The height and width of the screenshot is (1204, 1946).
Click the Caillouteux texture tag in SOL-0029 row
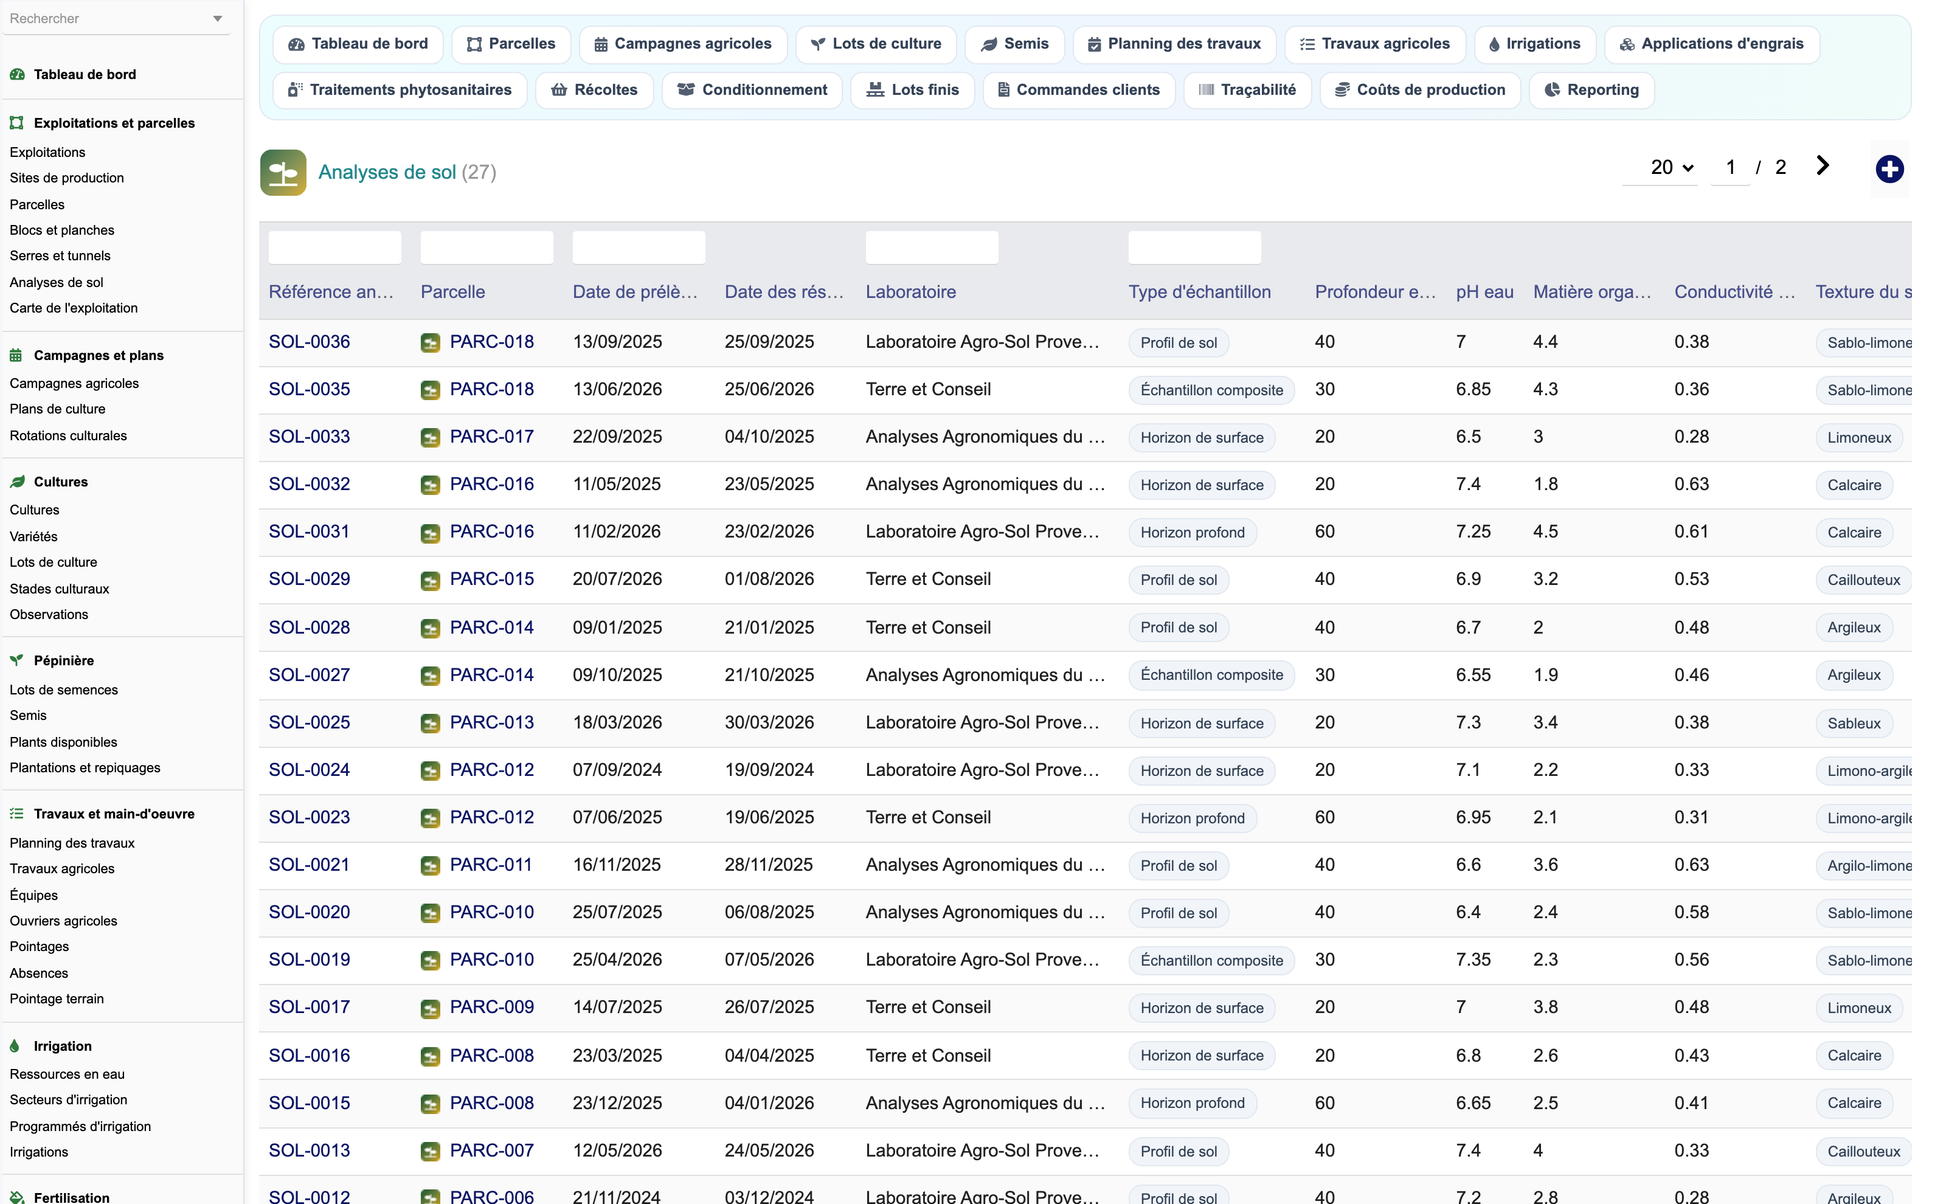[1864, 580]
